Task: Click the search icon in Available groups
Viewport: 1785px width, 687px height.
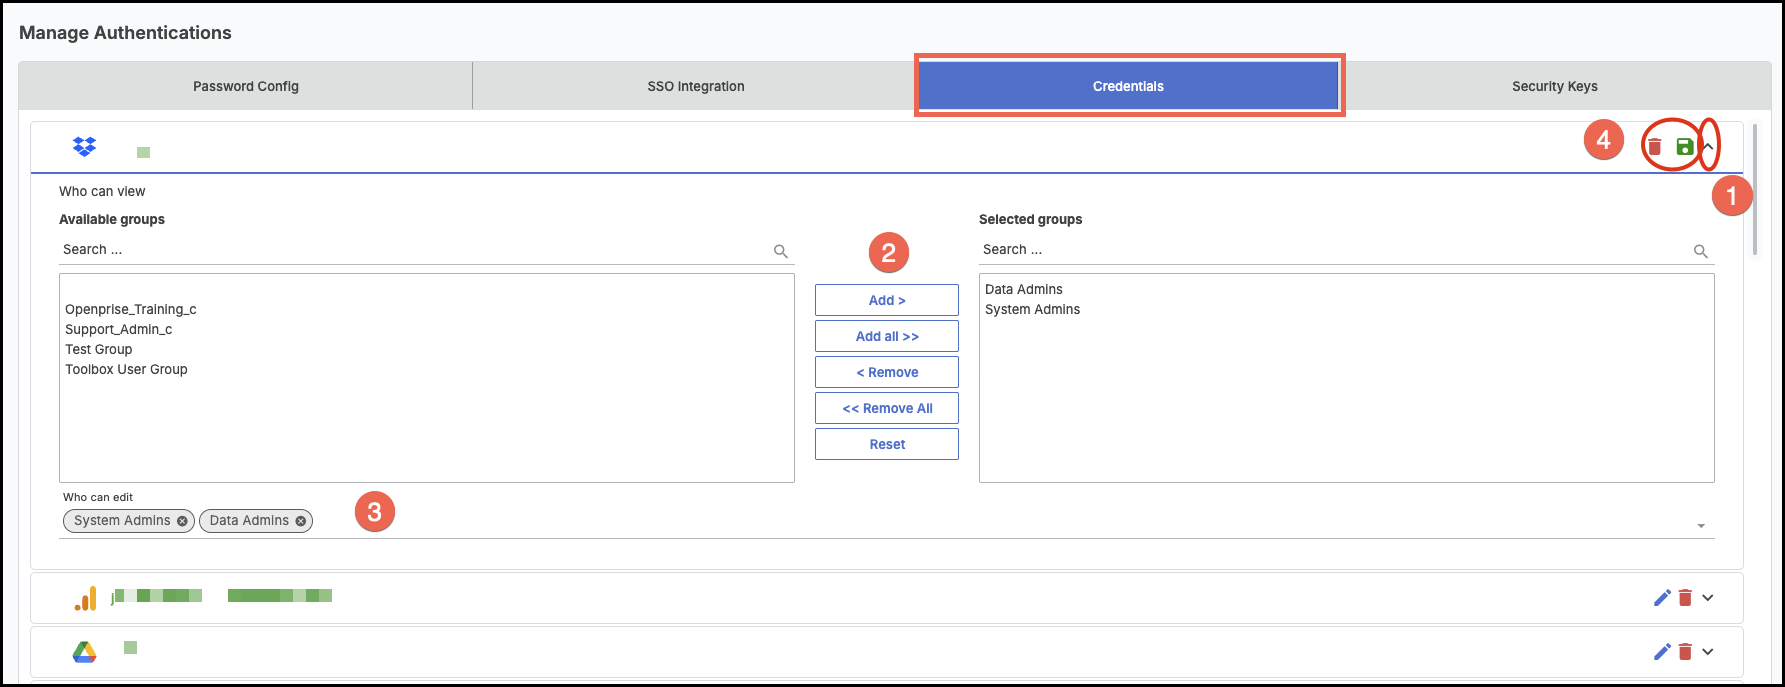Action: click(781, 251)
